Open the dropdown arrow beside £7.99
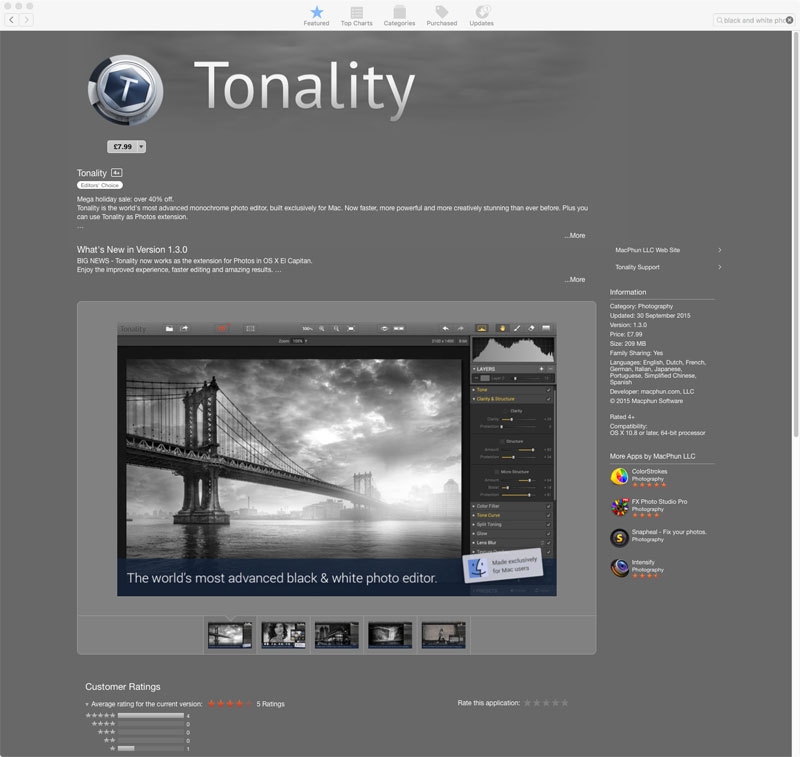 click(141, 146)
